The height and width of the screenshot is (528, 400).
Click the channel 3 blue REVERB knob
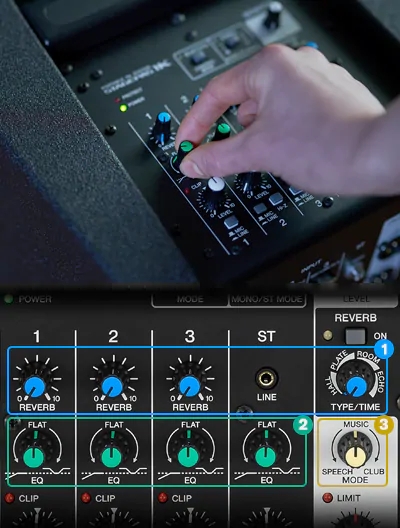(x=189, y=386)
